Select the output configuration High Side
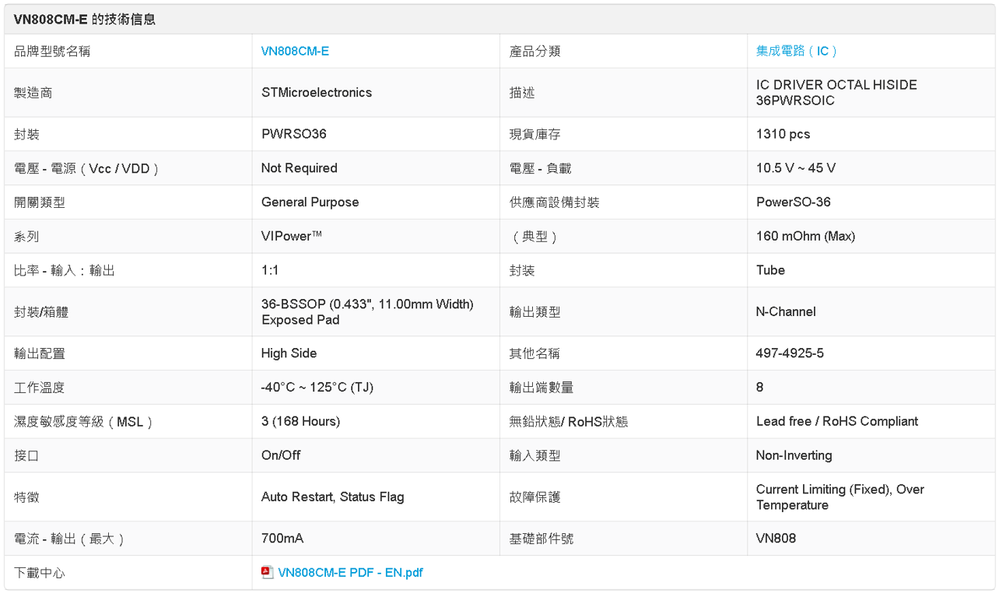This screenshot has height=594, width=999. (289, 353)
